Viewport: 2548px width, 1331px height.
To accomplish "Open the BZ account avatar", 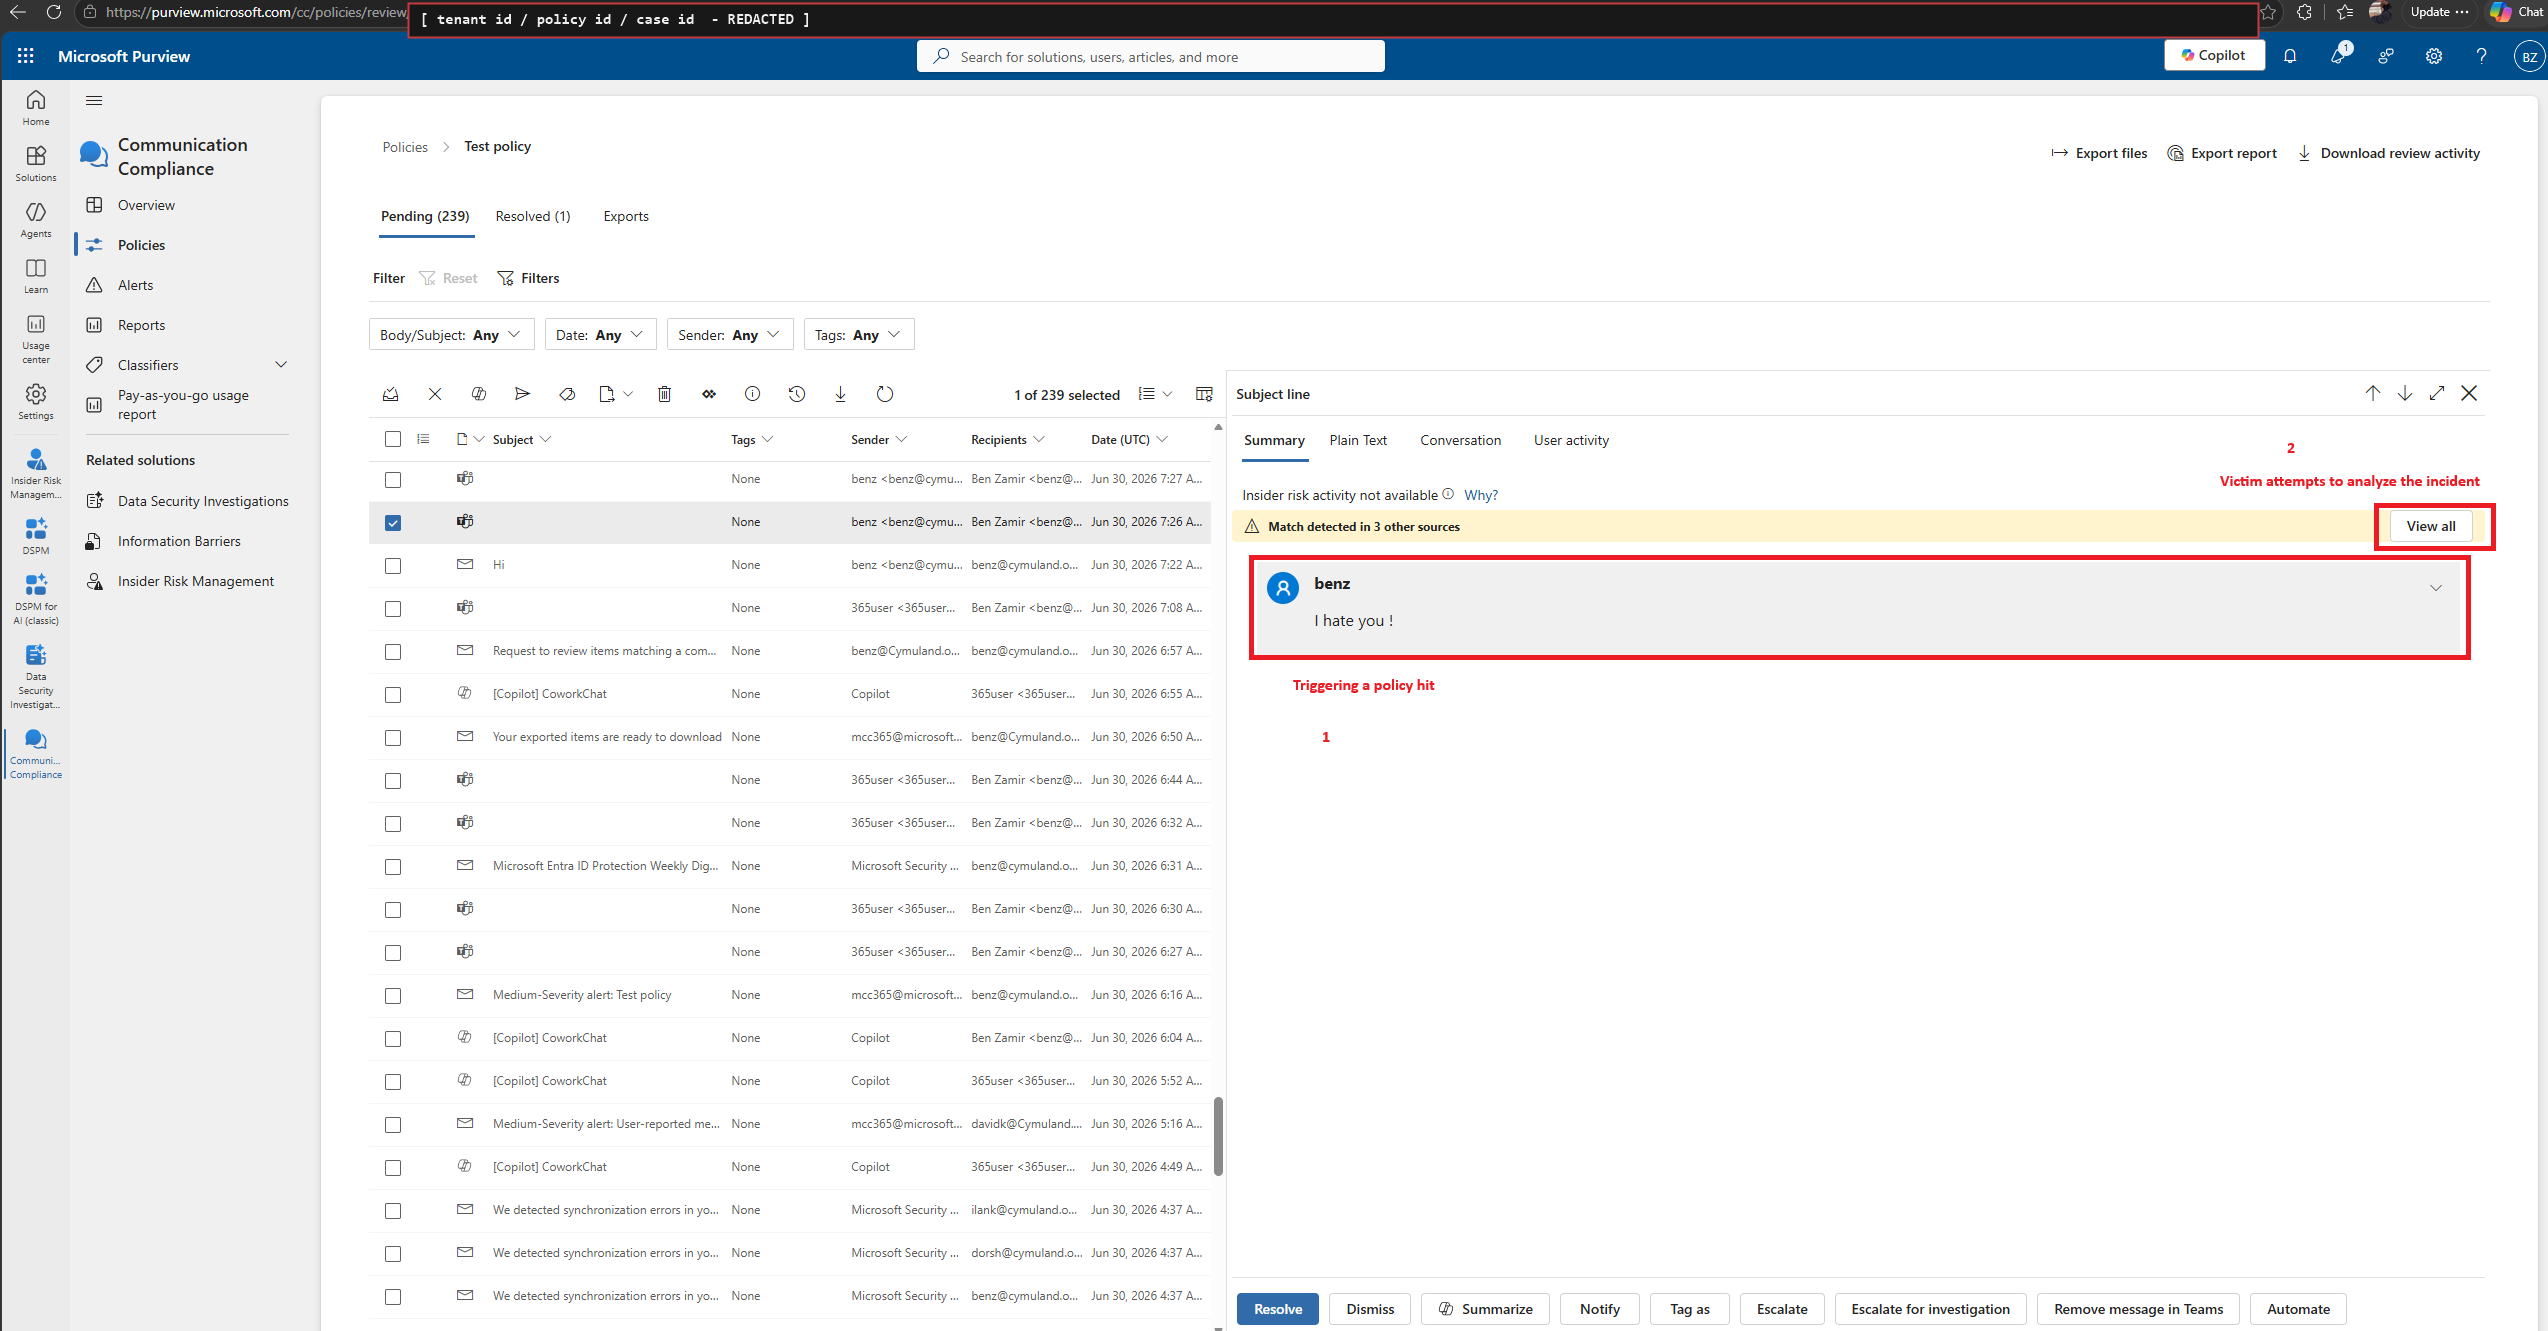I will click(2529, 56).
